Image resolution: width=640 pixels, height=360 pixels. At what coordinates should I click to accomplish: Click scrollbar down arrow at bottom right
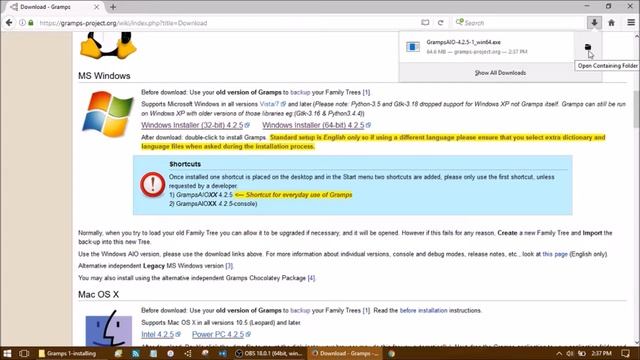point(636,342)
